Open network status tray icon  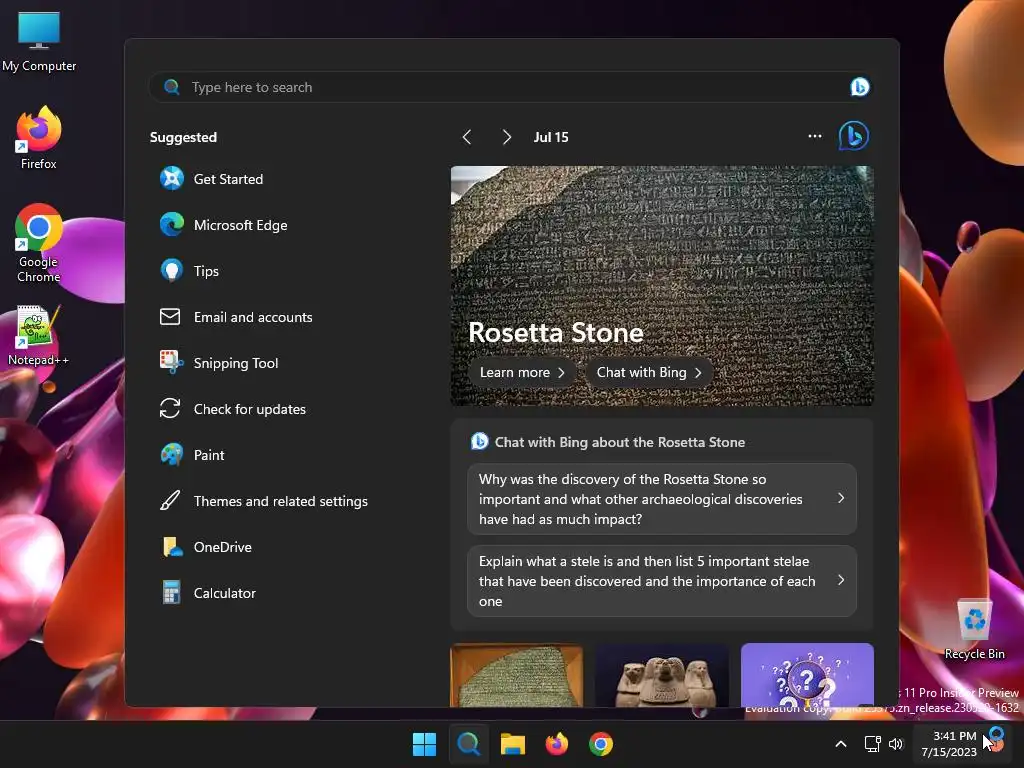(872, 744)
